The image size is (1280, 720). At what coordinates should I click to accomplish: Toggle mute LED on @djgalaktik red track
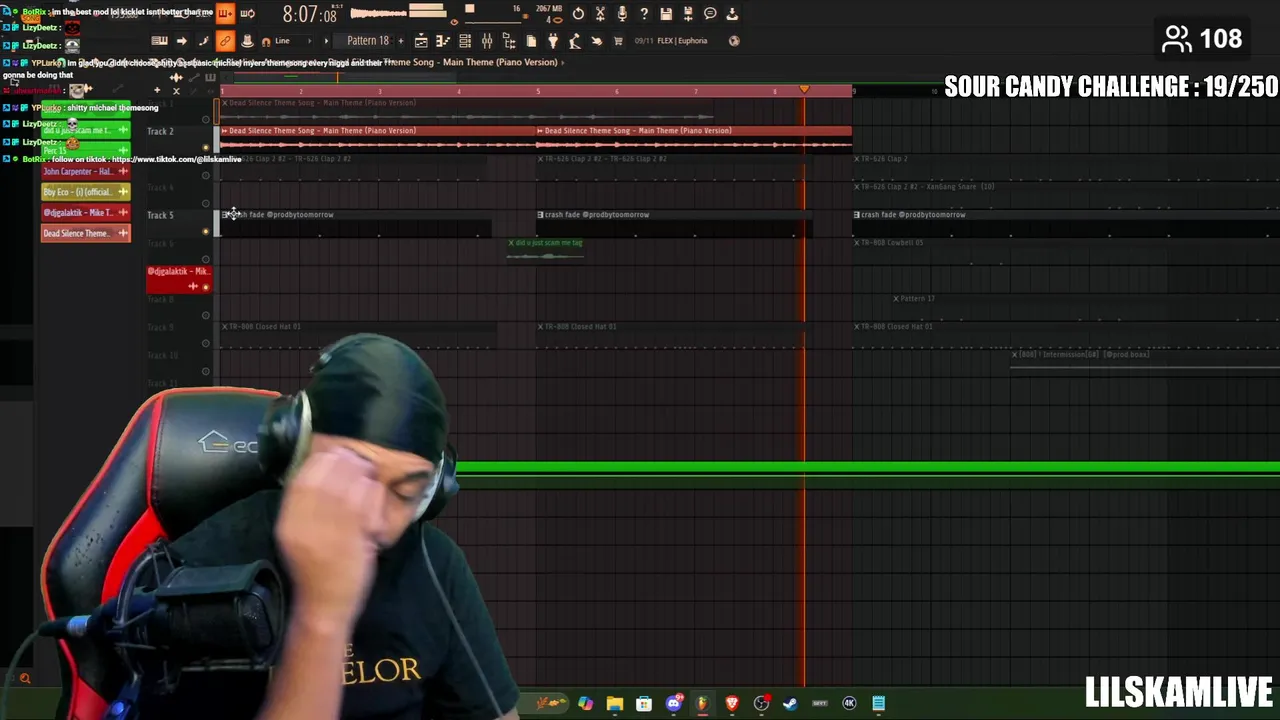coord(206,287)
